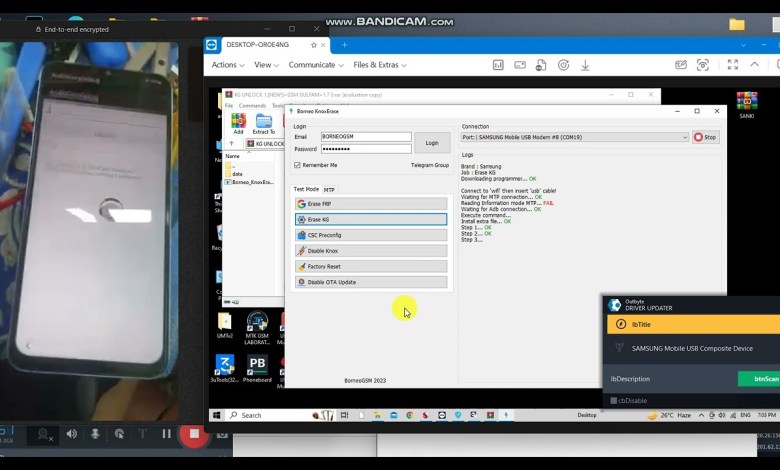
Task: Stop recording with red button
Action: (x=194, y=435)
